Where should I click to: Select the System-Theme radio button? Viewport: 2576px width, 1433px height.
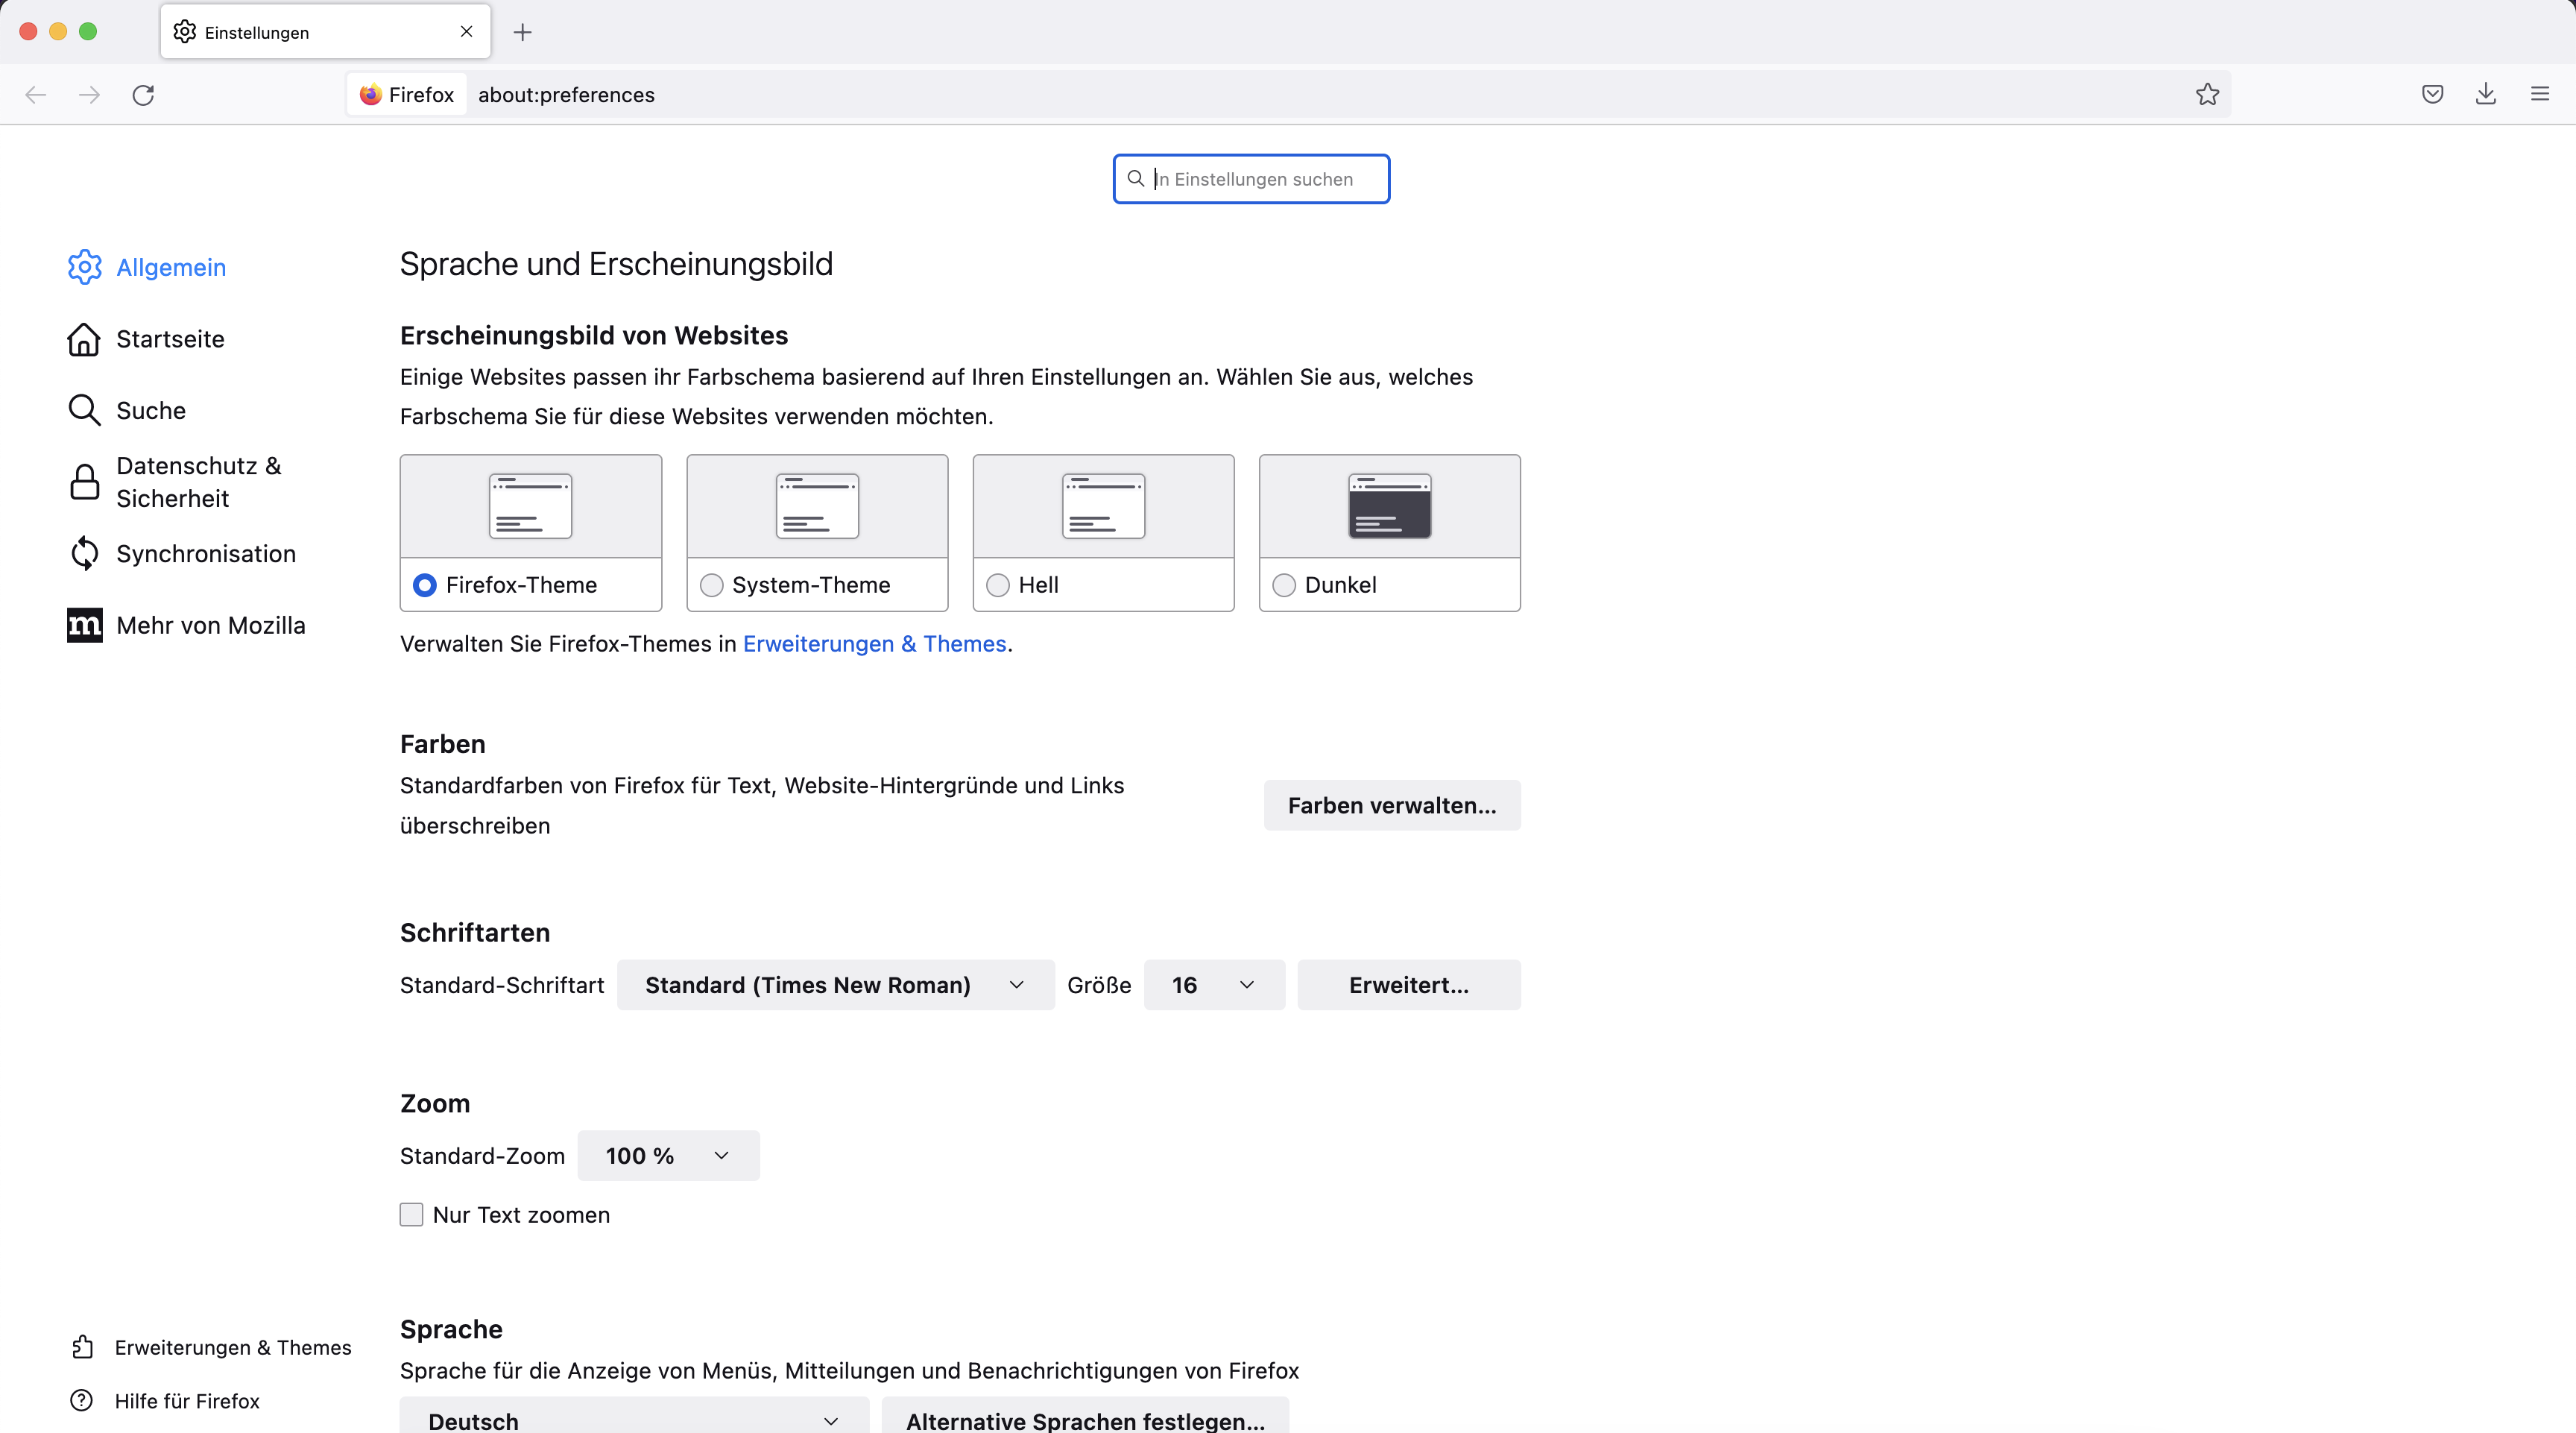pyautogui.click(x=712, y=585)
